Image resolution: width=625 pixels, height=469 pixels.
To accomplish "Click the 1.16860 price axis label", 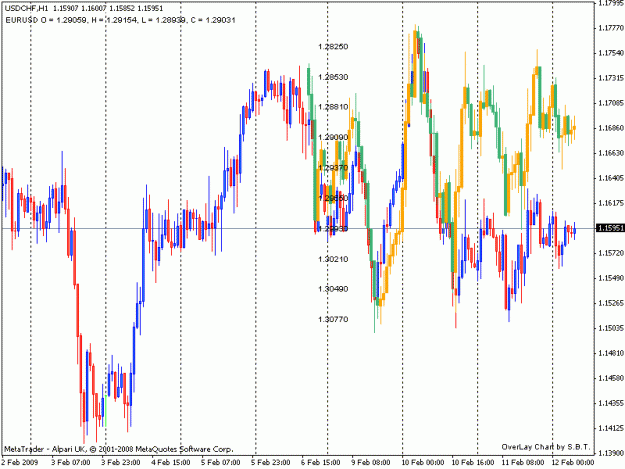I will [x=611, y=128].
